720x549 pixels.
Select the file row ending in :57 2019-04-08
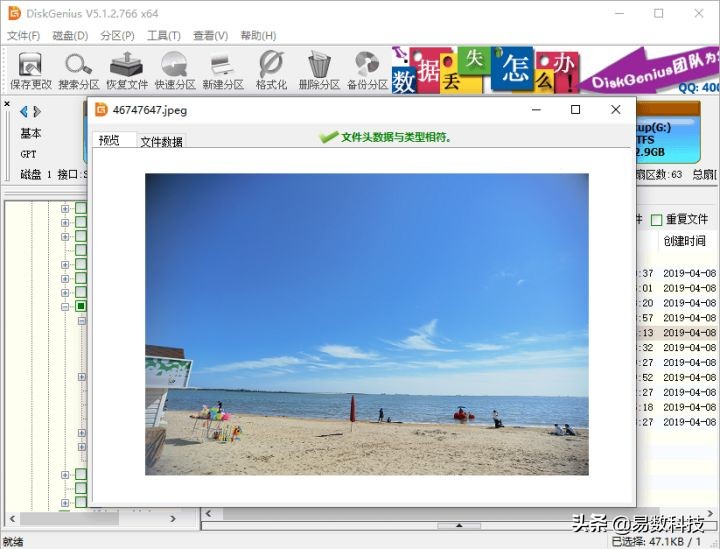[678, 318]
